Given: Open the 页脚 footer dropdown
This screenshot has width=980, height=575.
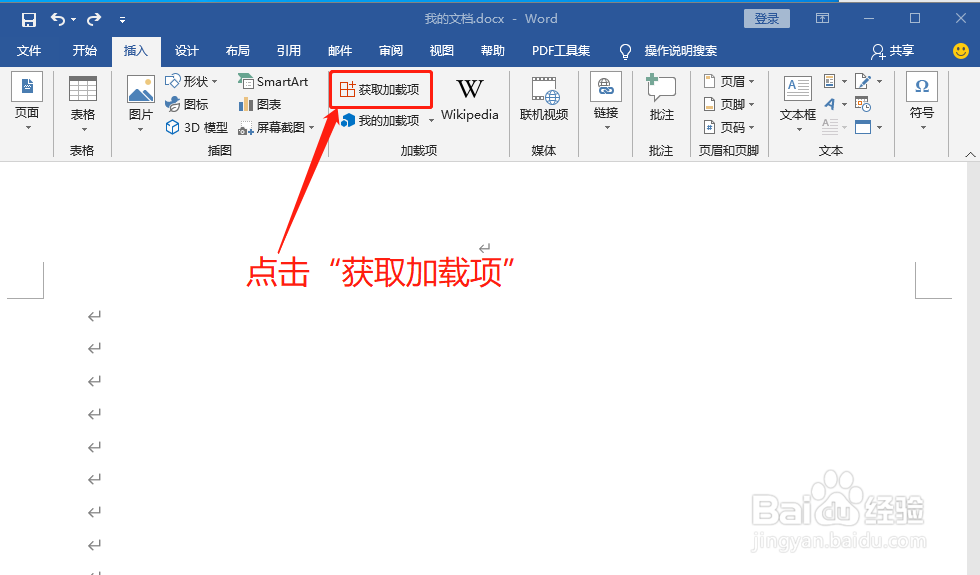Looking at the screenshot, I should (729, 104).
